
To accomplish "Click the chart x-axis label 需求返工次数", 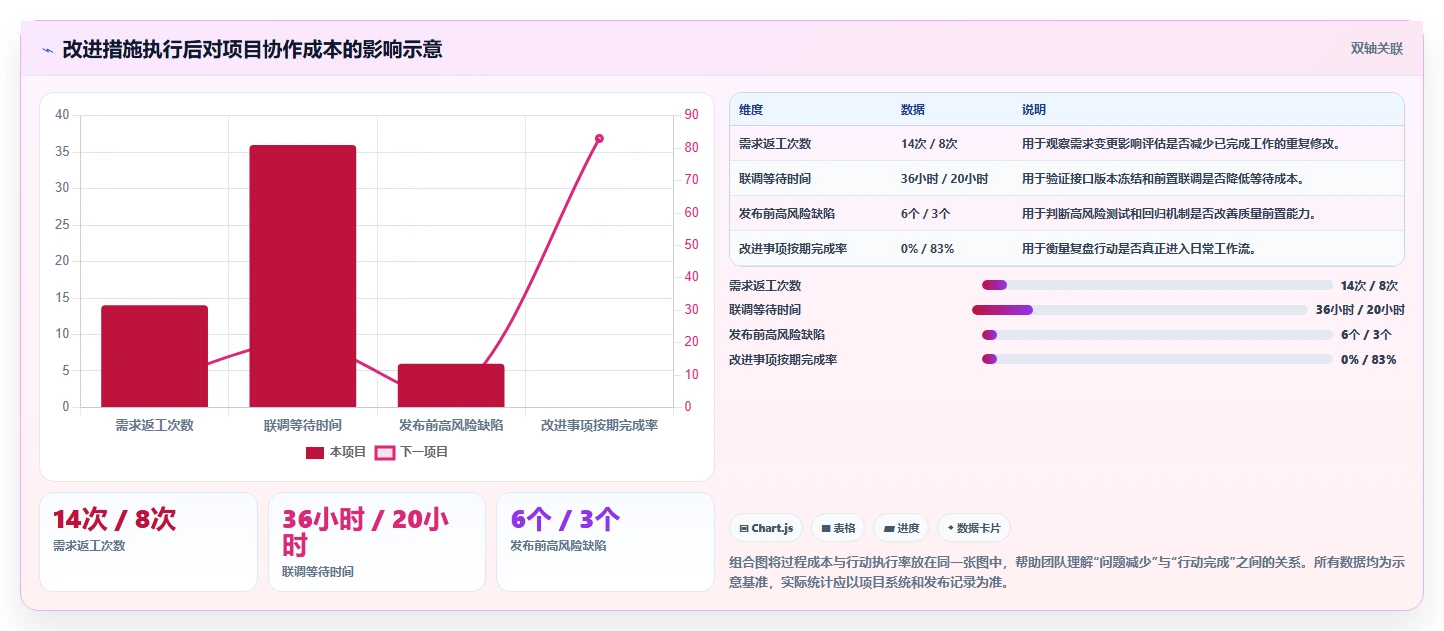I will click(x=154, y=425).
